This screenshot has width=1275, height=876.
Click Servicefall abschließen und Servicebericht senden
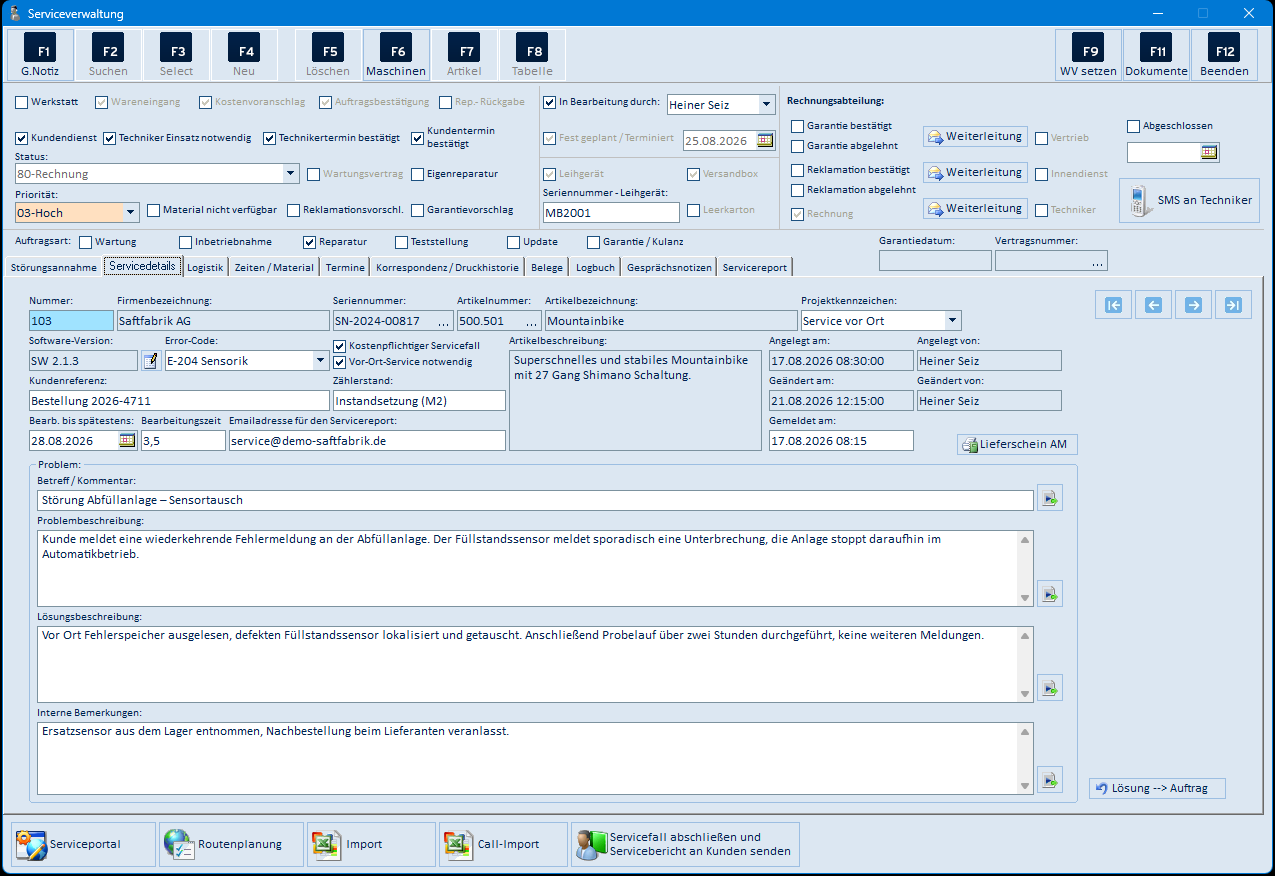(x=685, y=844)
